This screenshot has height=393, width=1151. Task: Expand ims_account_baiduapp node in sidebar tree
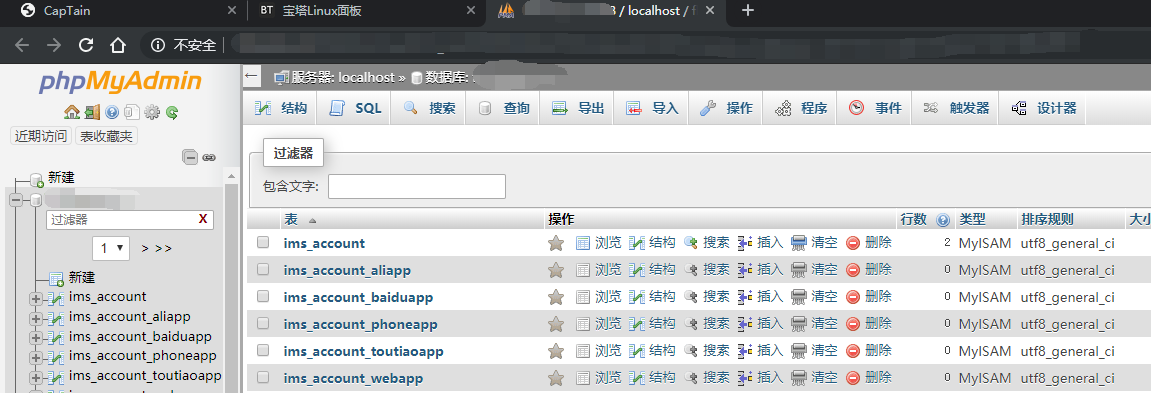click(35, 338)
